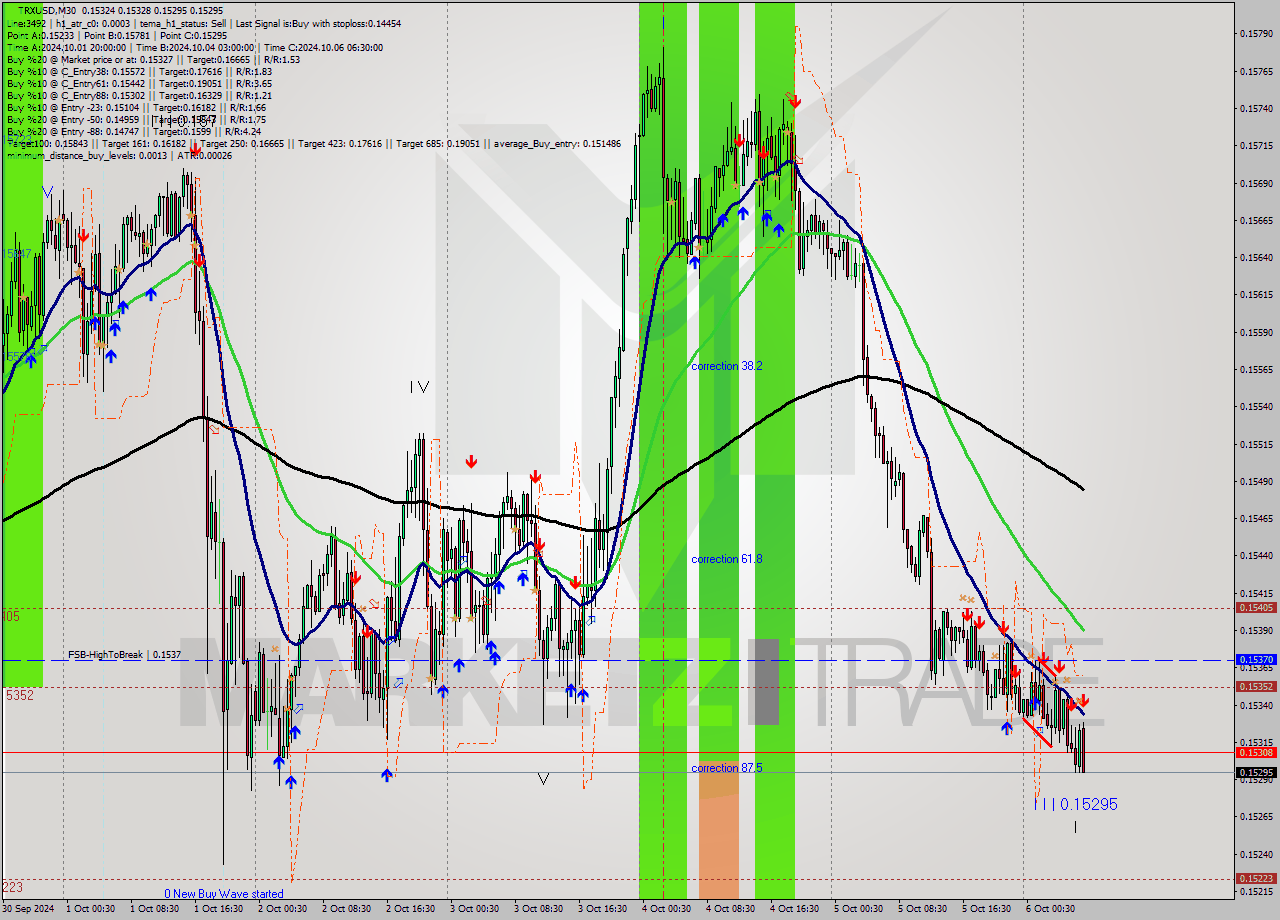The width and height of the screenshot is (1280, 920).
Task: Click the 'FSB-HighToBreak | 0.1537' label
Action: 125,654
